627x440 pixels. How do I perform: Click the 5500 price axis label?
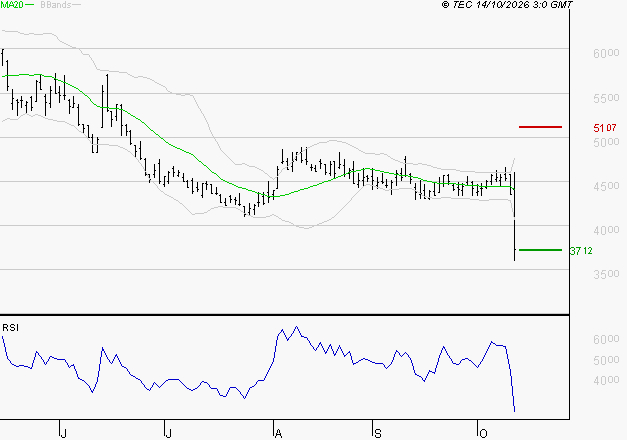(x=606, y=98)
